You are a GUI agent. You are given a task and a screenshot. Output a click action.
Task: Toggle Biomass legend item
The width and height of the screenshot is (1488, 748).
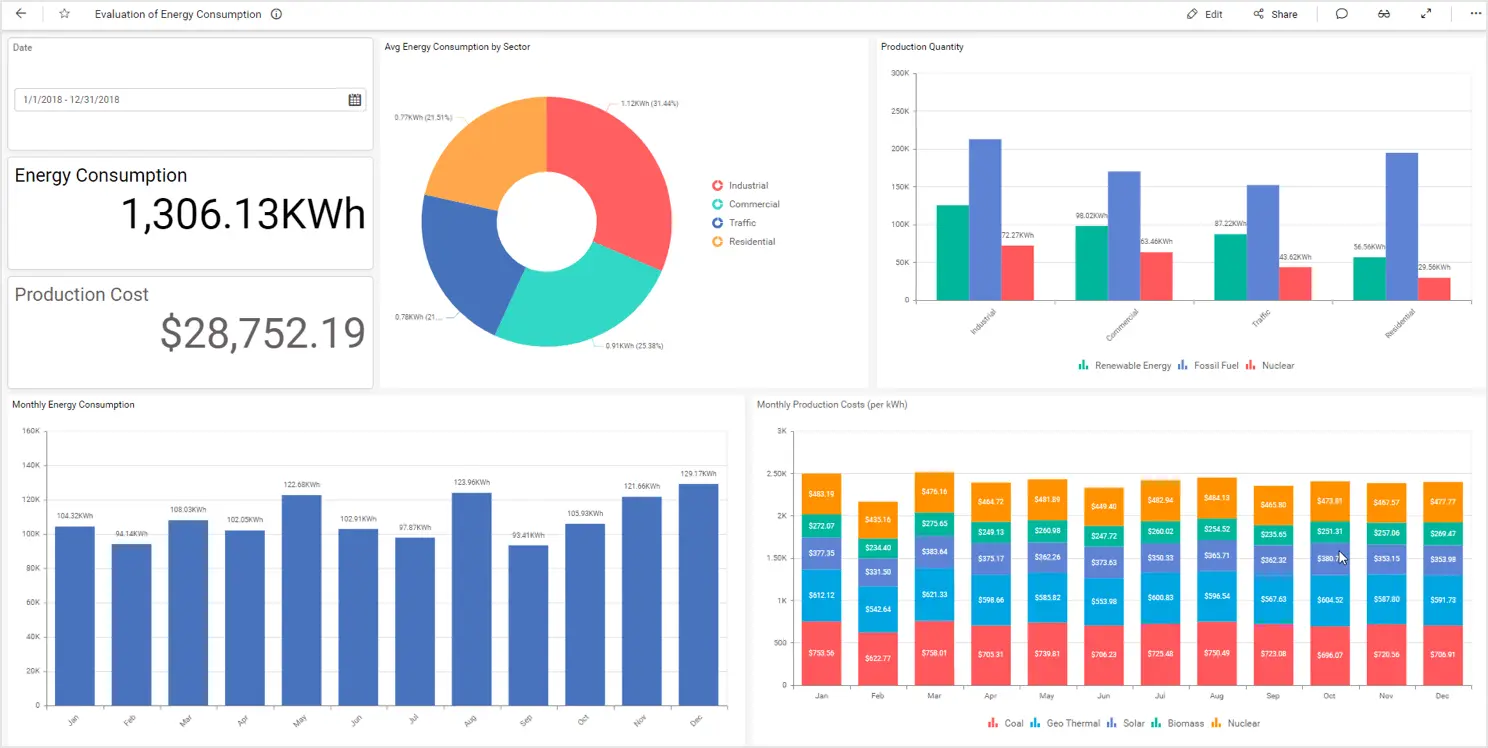point(1177,723)
